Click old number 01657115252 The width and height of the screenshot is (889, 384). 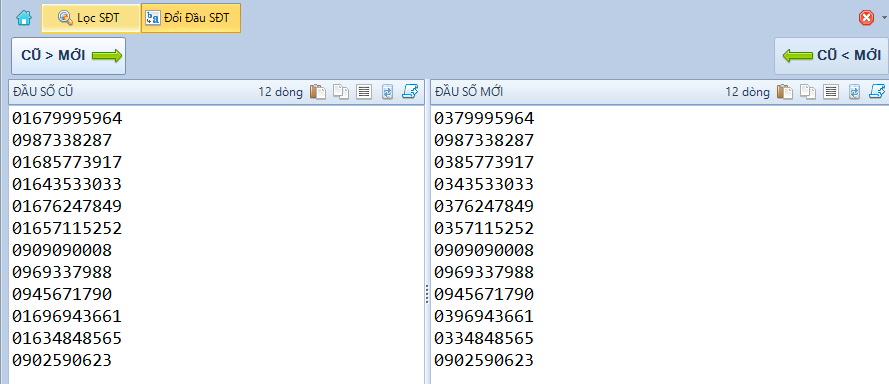[67, 229]
